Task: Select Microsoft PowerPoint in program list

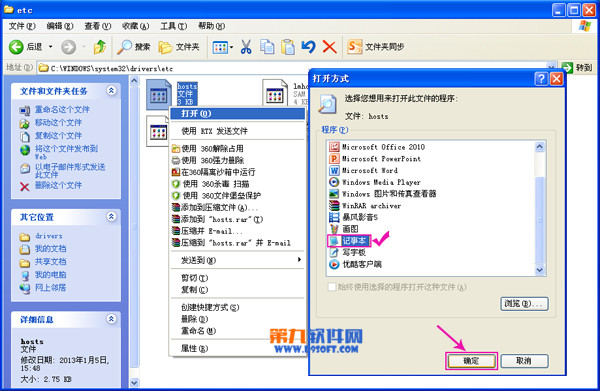Action: click(x=375, y=159)
